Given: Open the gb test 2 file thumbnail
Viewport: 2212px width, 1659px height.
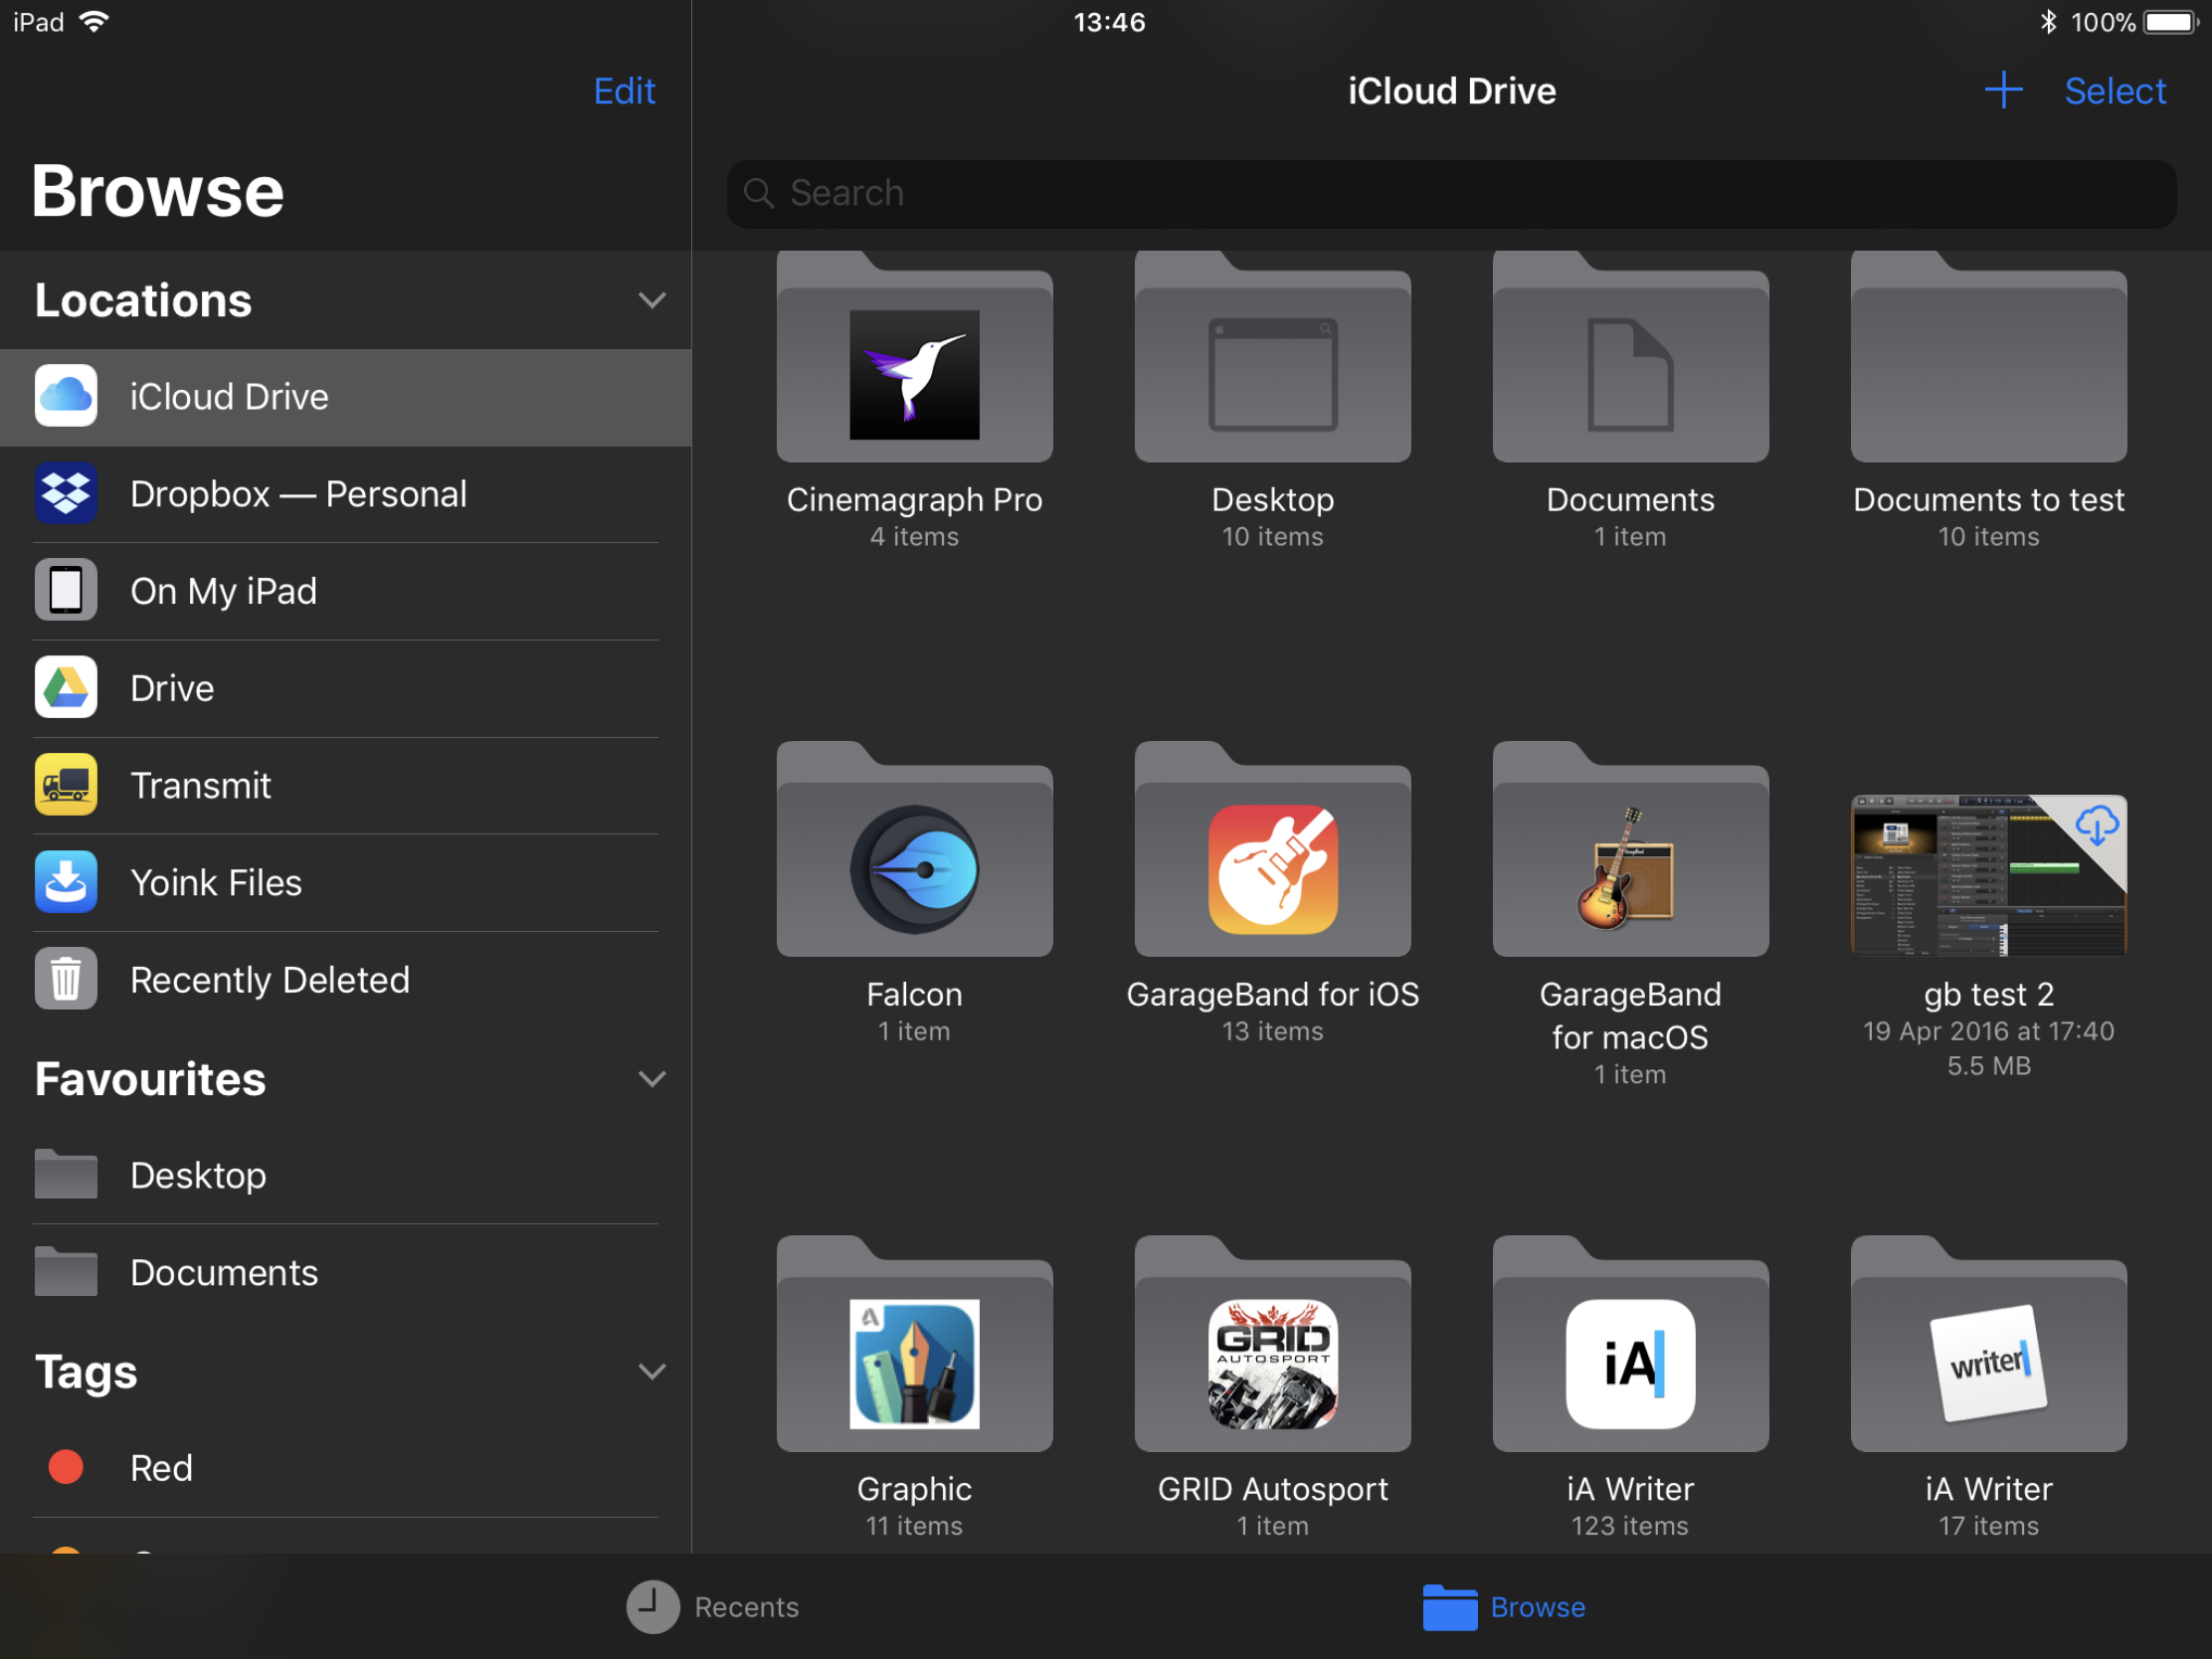Looking at the screenshot, I should point(1988,875).
